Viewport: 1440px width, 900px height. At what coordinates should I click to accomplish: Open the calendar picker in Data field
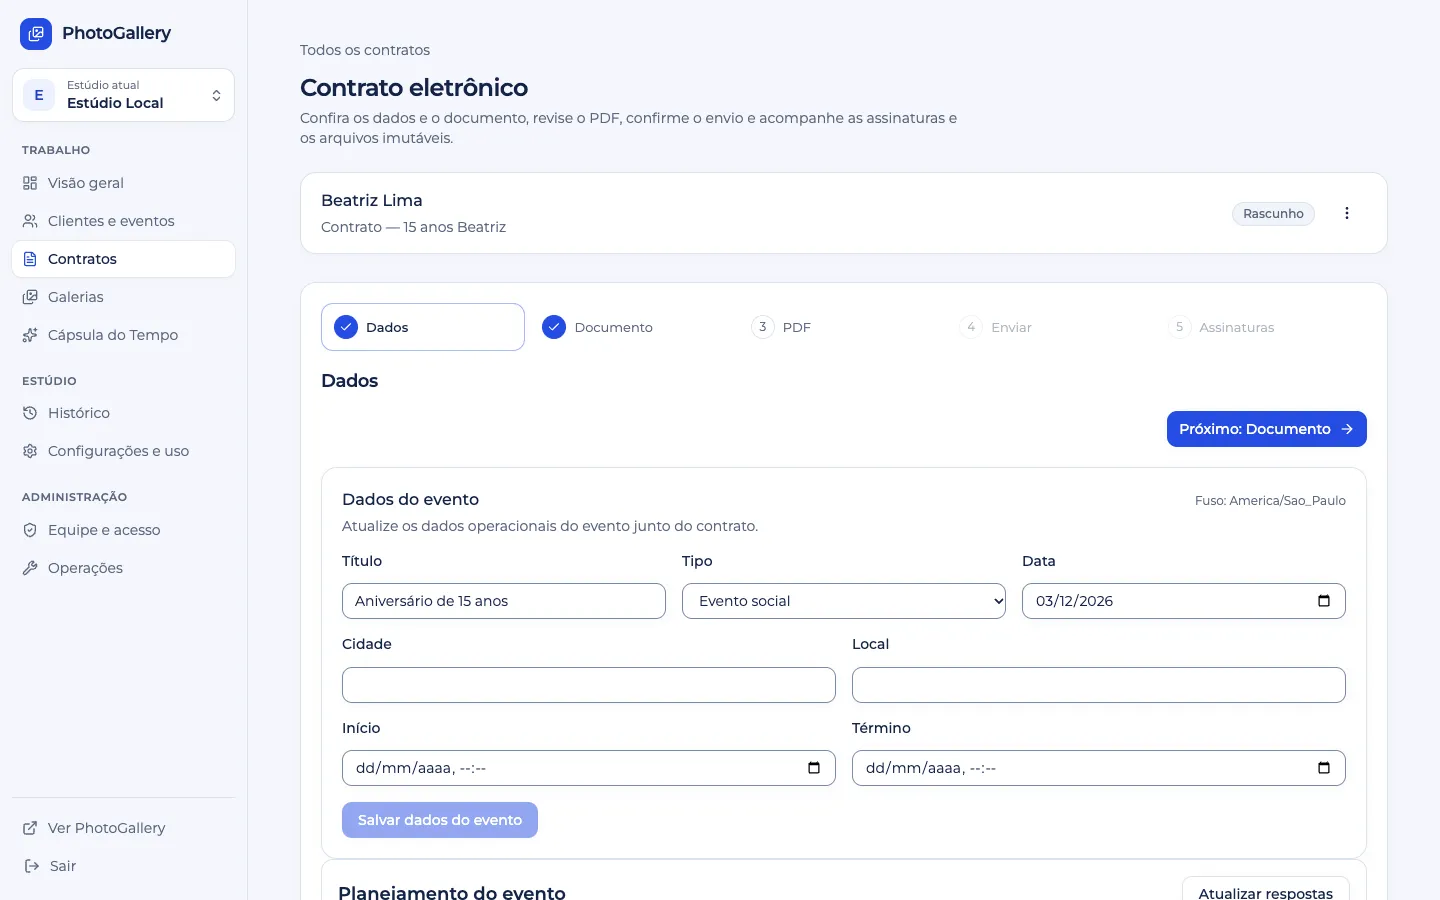coord(1324,601)
